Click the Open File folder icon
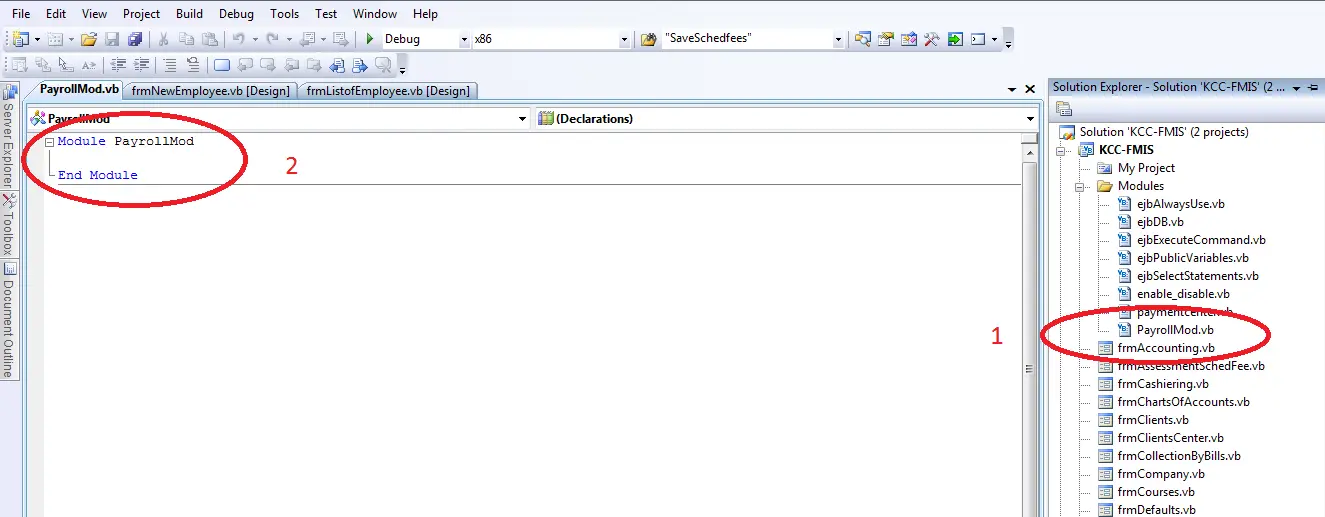Image resolution: width=1325 pixels, height=517 pixels. click(89, 39)
